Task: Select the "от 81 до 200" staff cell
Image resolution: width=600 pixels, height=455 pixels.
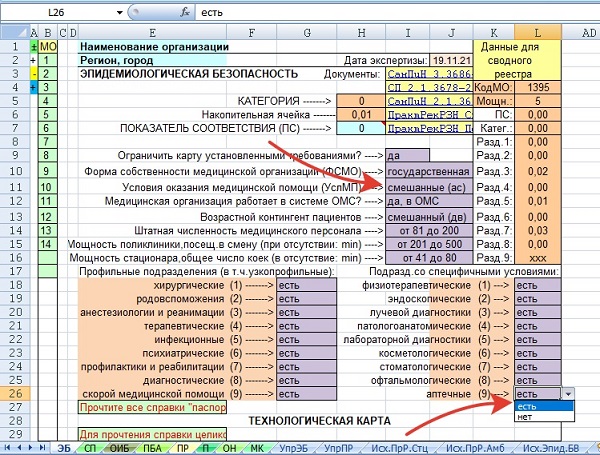Action: tap(429, 231)
